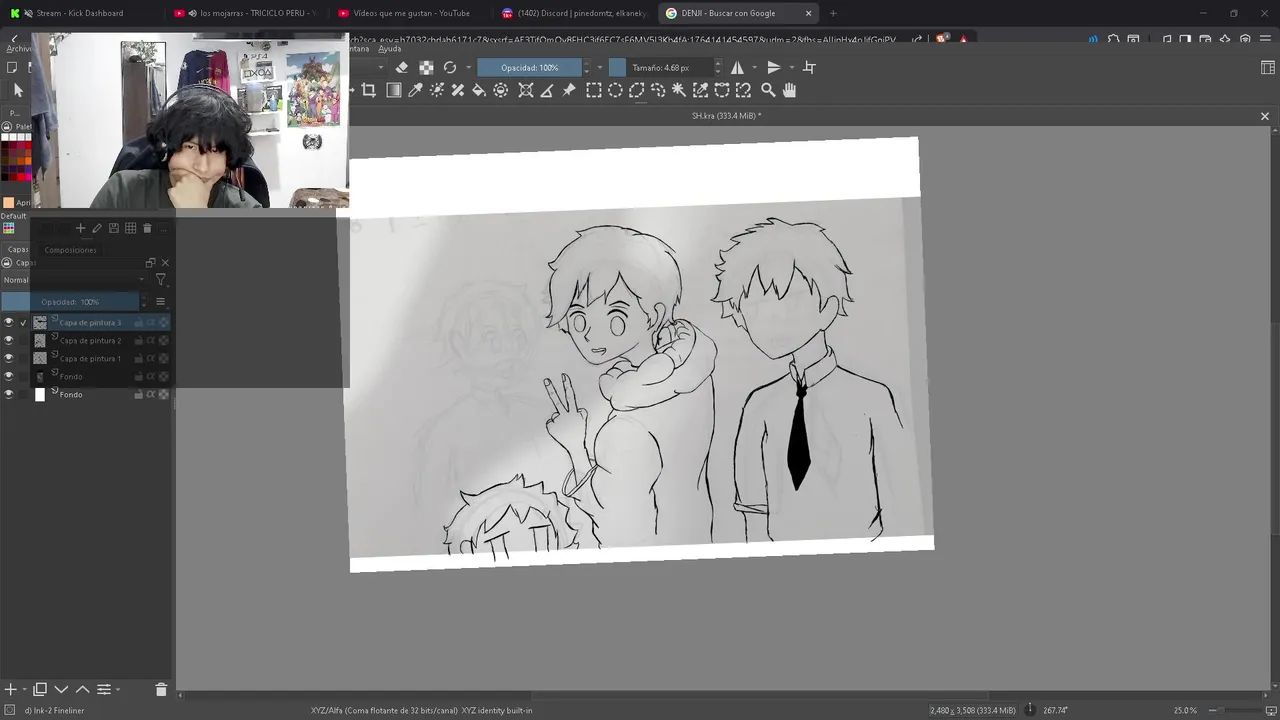Select the Bezier Curve Selection tool
The image size is (1280, 720).
click(722, 90)
